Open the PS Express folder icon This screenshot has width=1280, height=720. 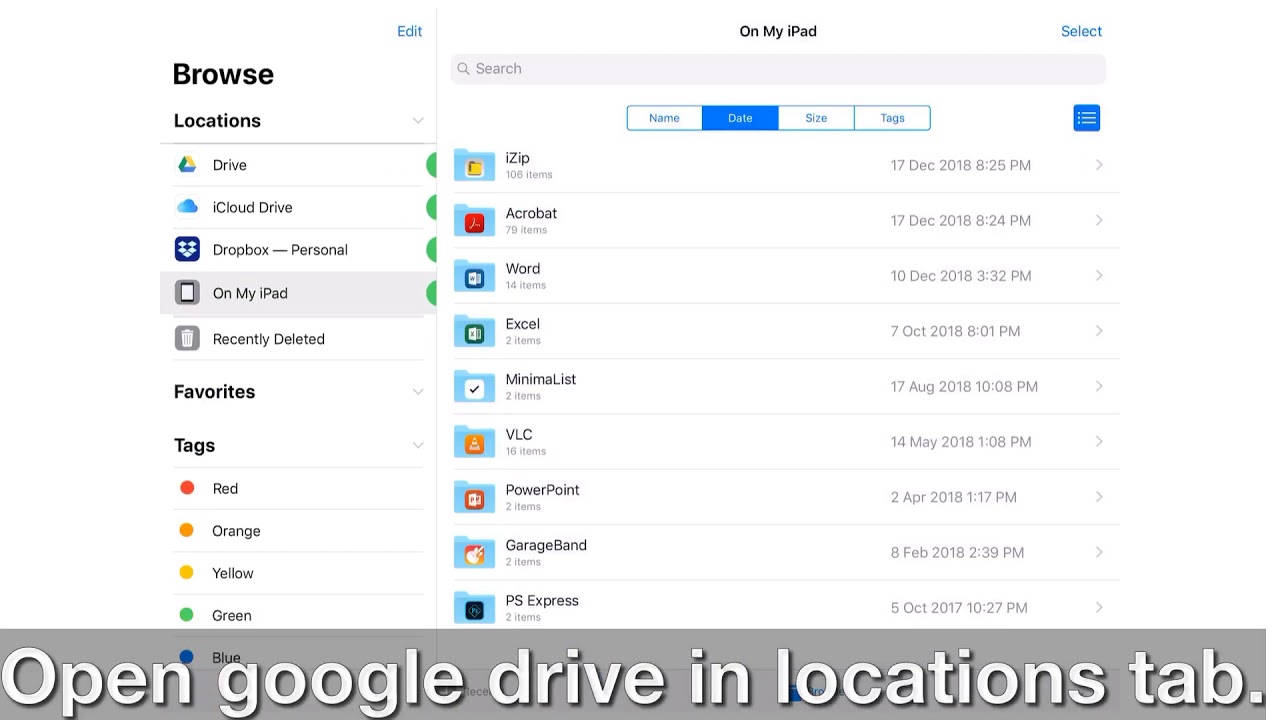pyautogui.click(x=474, y=607)
